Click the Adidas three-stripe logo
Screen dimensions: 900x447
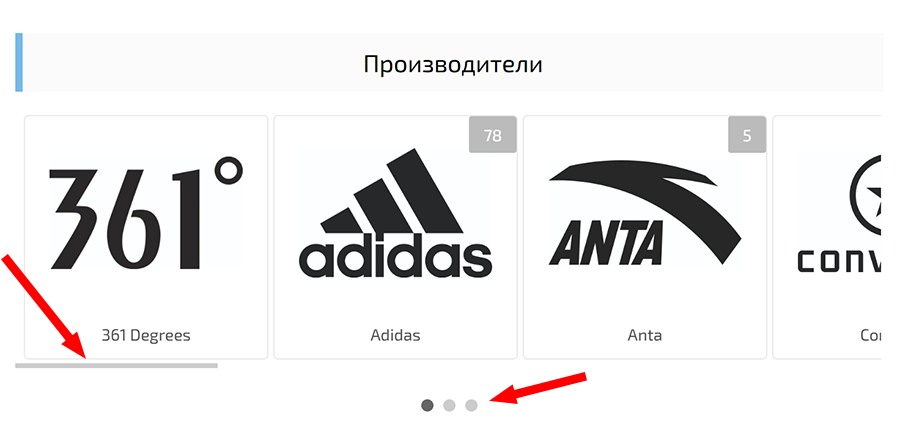[x=395, y=213]
